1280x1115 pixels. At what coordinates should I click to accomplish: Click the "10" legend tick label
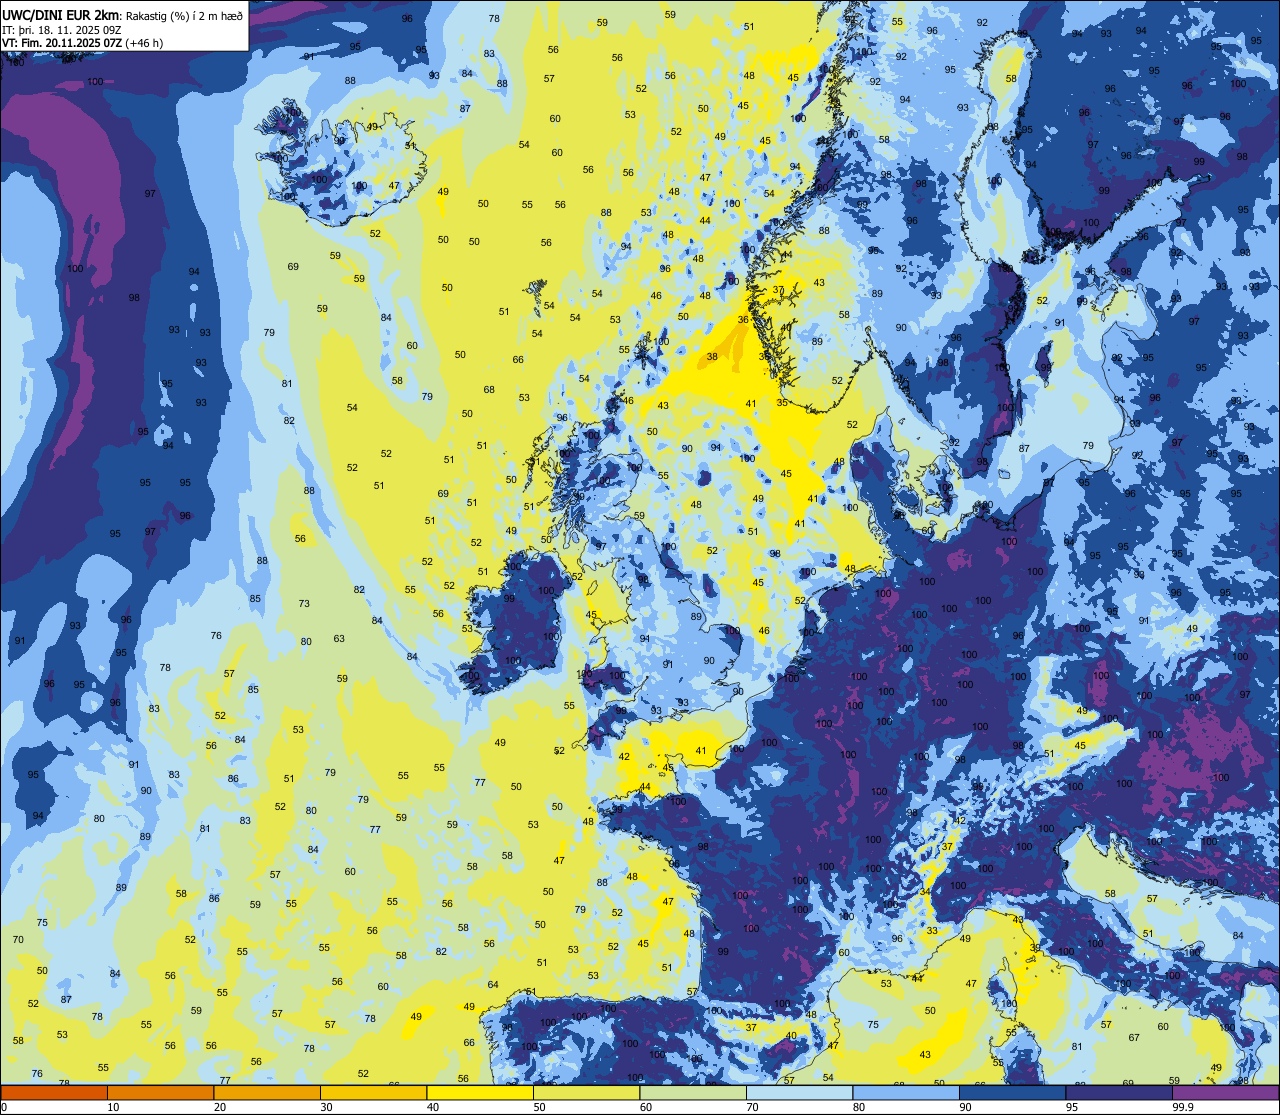click(x=113, y=1107)
